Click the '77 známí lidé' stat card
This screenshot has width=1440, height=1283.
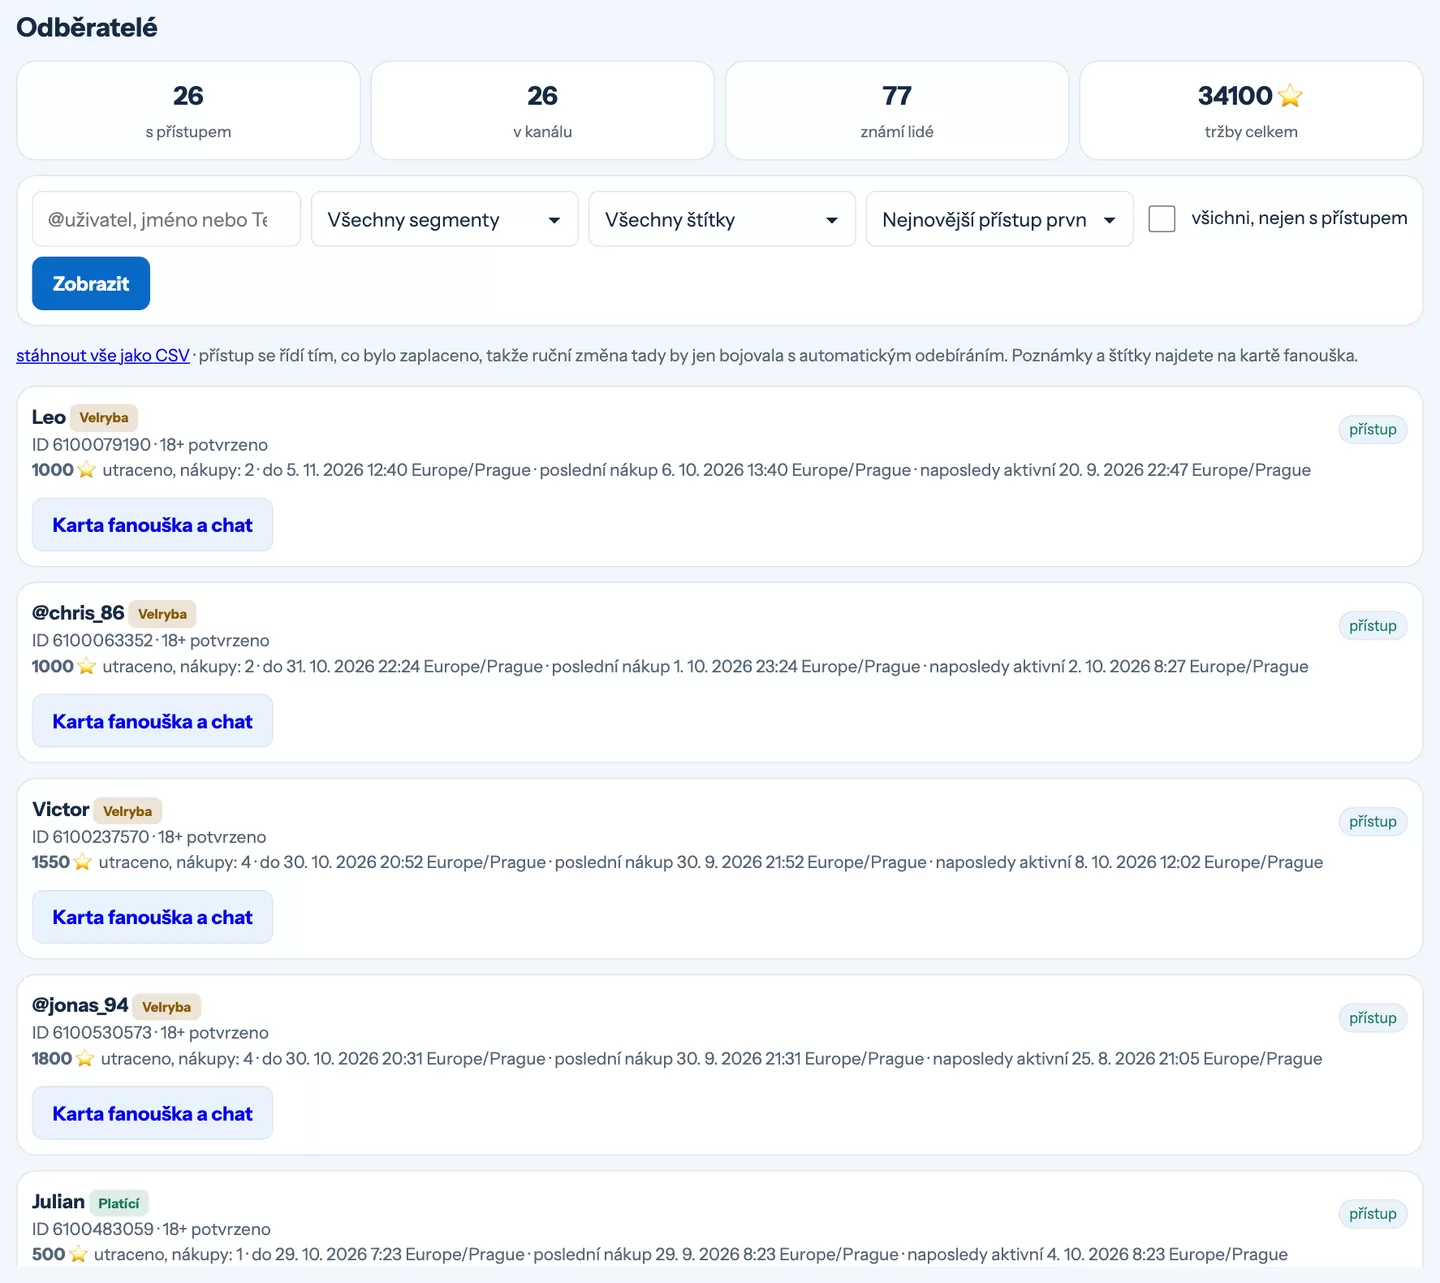click(897, 110)
